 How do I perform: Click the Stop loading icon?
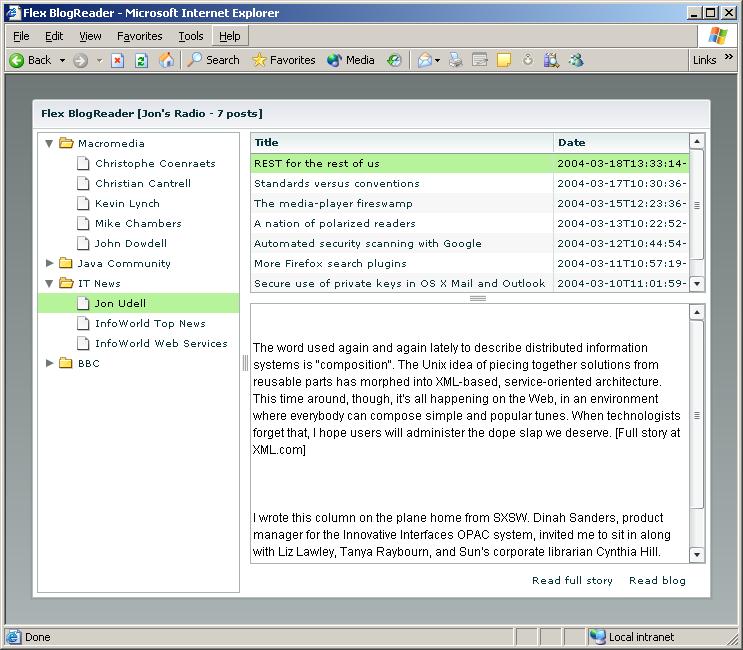(x=118, y=60)
